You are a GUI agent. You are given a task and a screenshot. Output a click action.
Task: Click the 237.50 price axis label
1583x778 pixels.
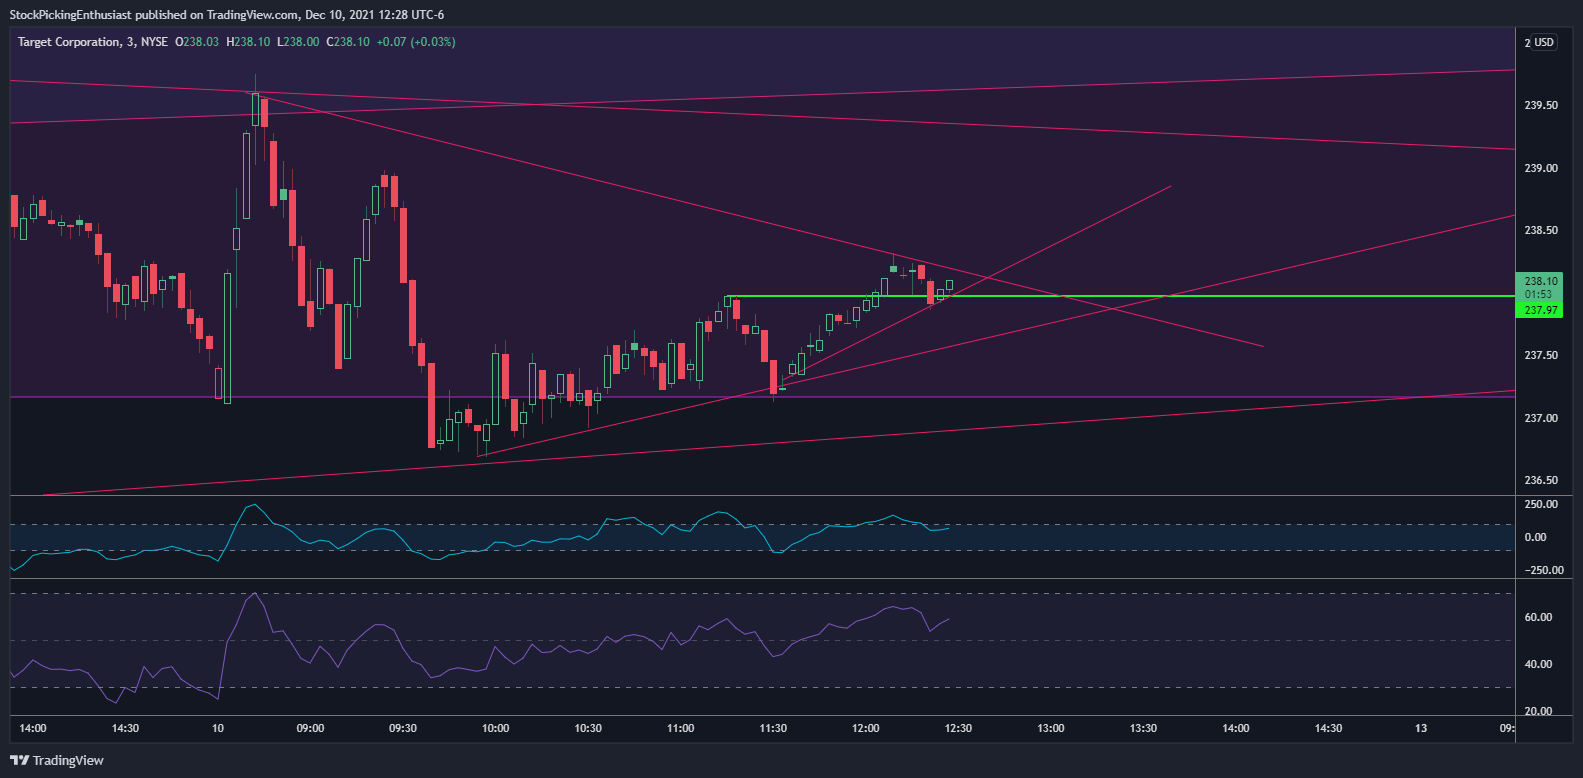1540,355
